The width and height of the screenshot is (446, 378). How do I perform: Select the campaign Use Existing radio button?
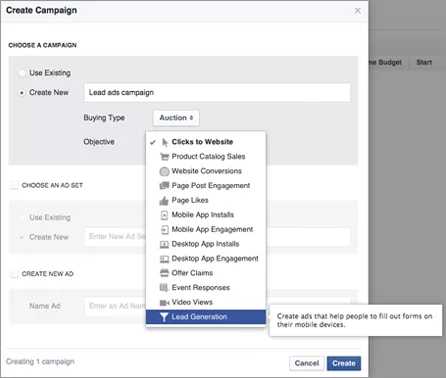pos(22,73)
